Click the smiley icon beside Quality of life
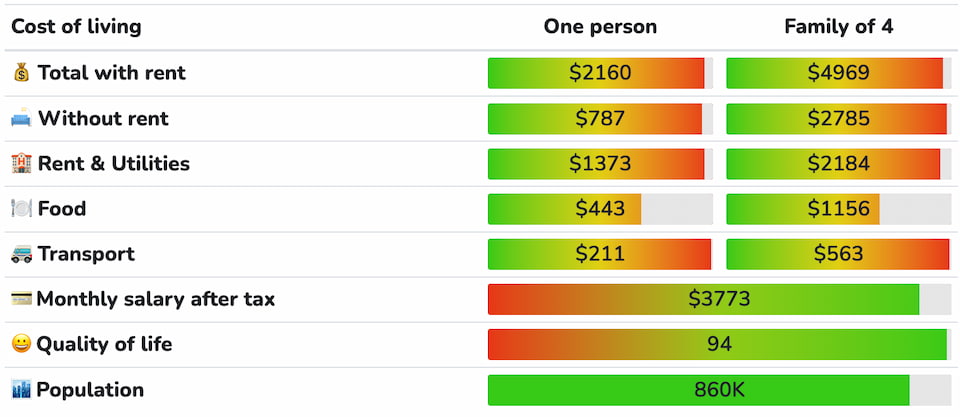Image resolution: width=960 pixels, height=417 pixels. [21, 344]
